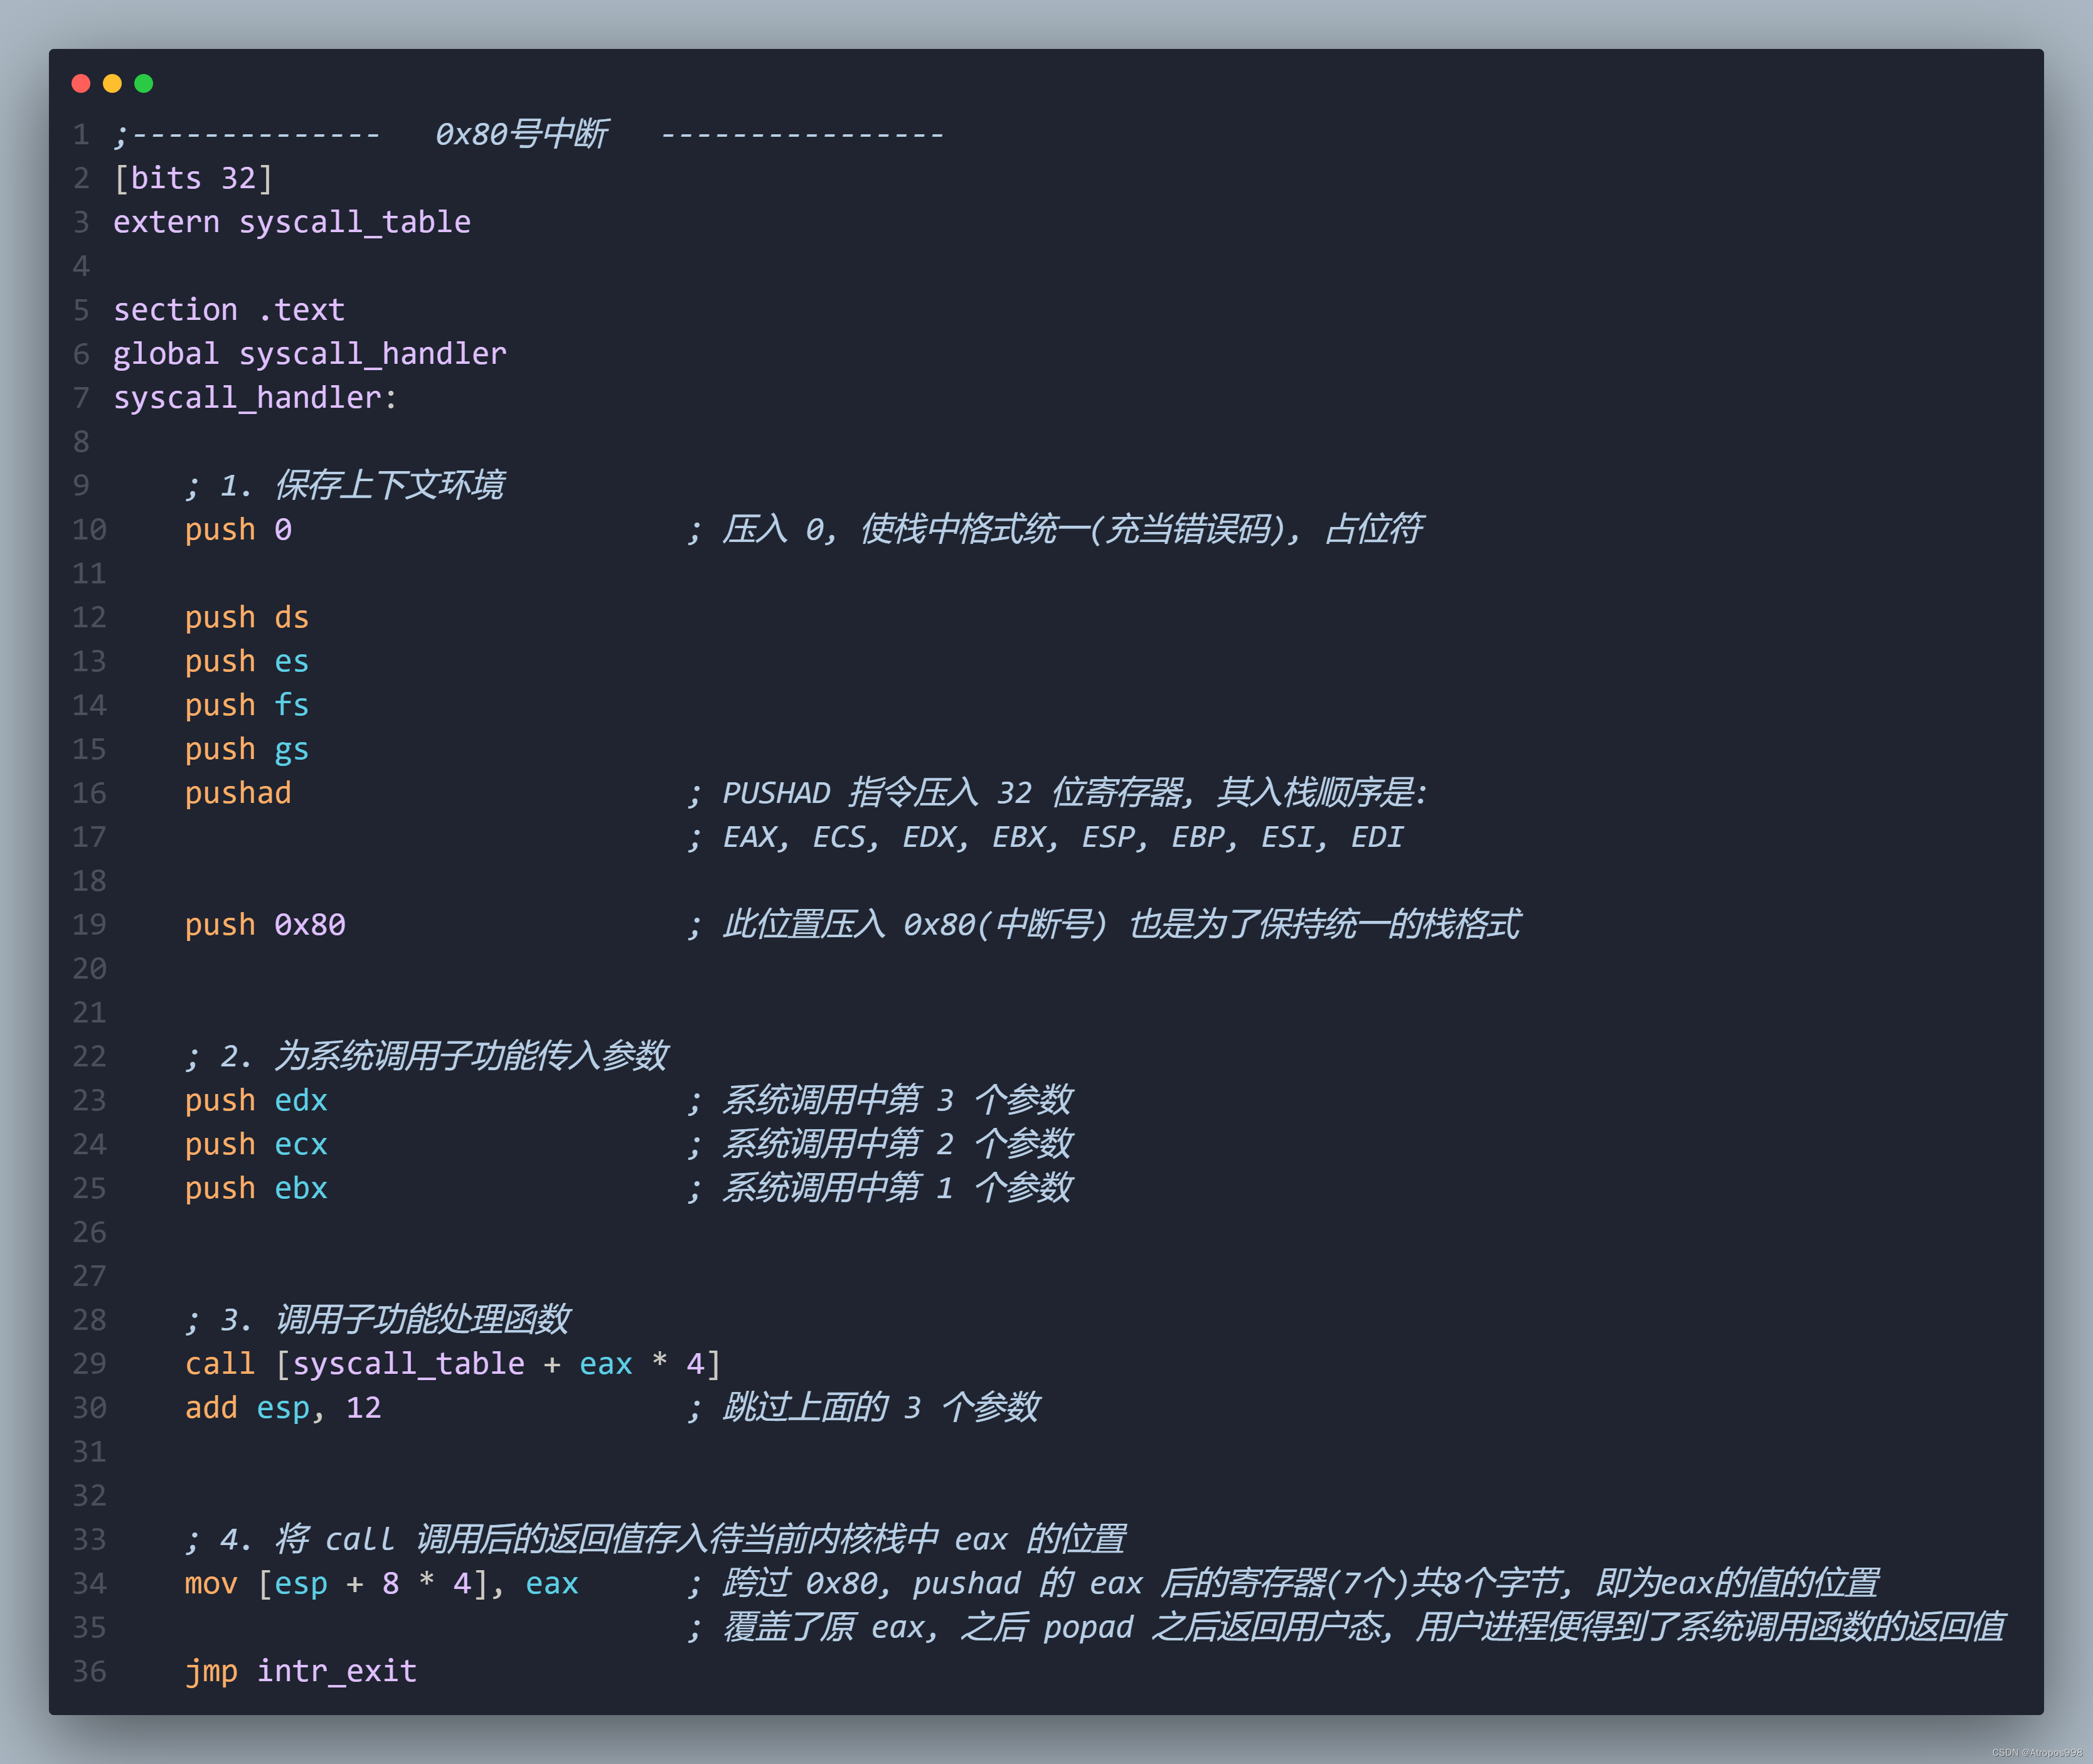Click comment '系统调用中第 1 个参数'
Screen dimensions: 2093x1764
(x=880, y=1188)
